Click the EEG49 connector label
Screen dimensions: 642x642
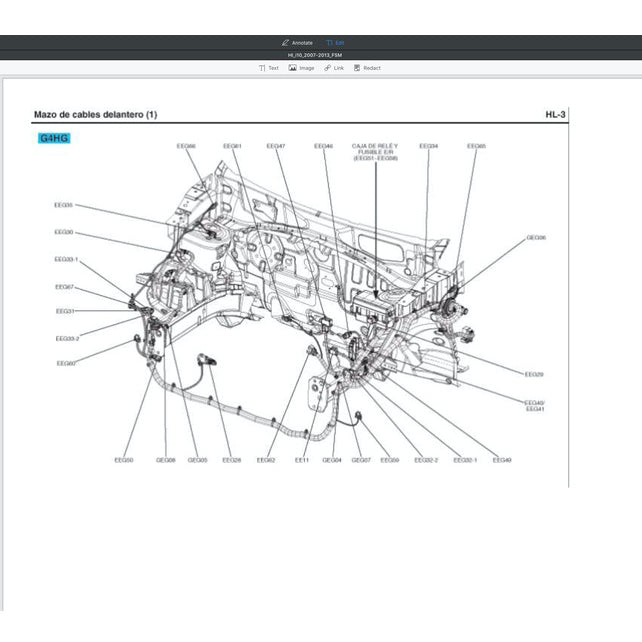click(x=501, y=460)
